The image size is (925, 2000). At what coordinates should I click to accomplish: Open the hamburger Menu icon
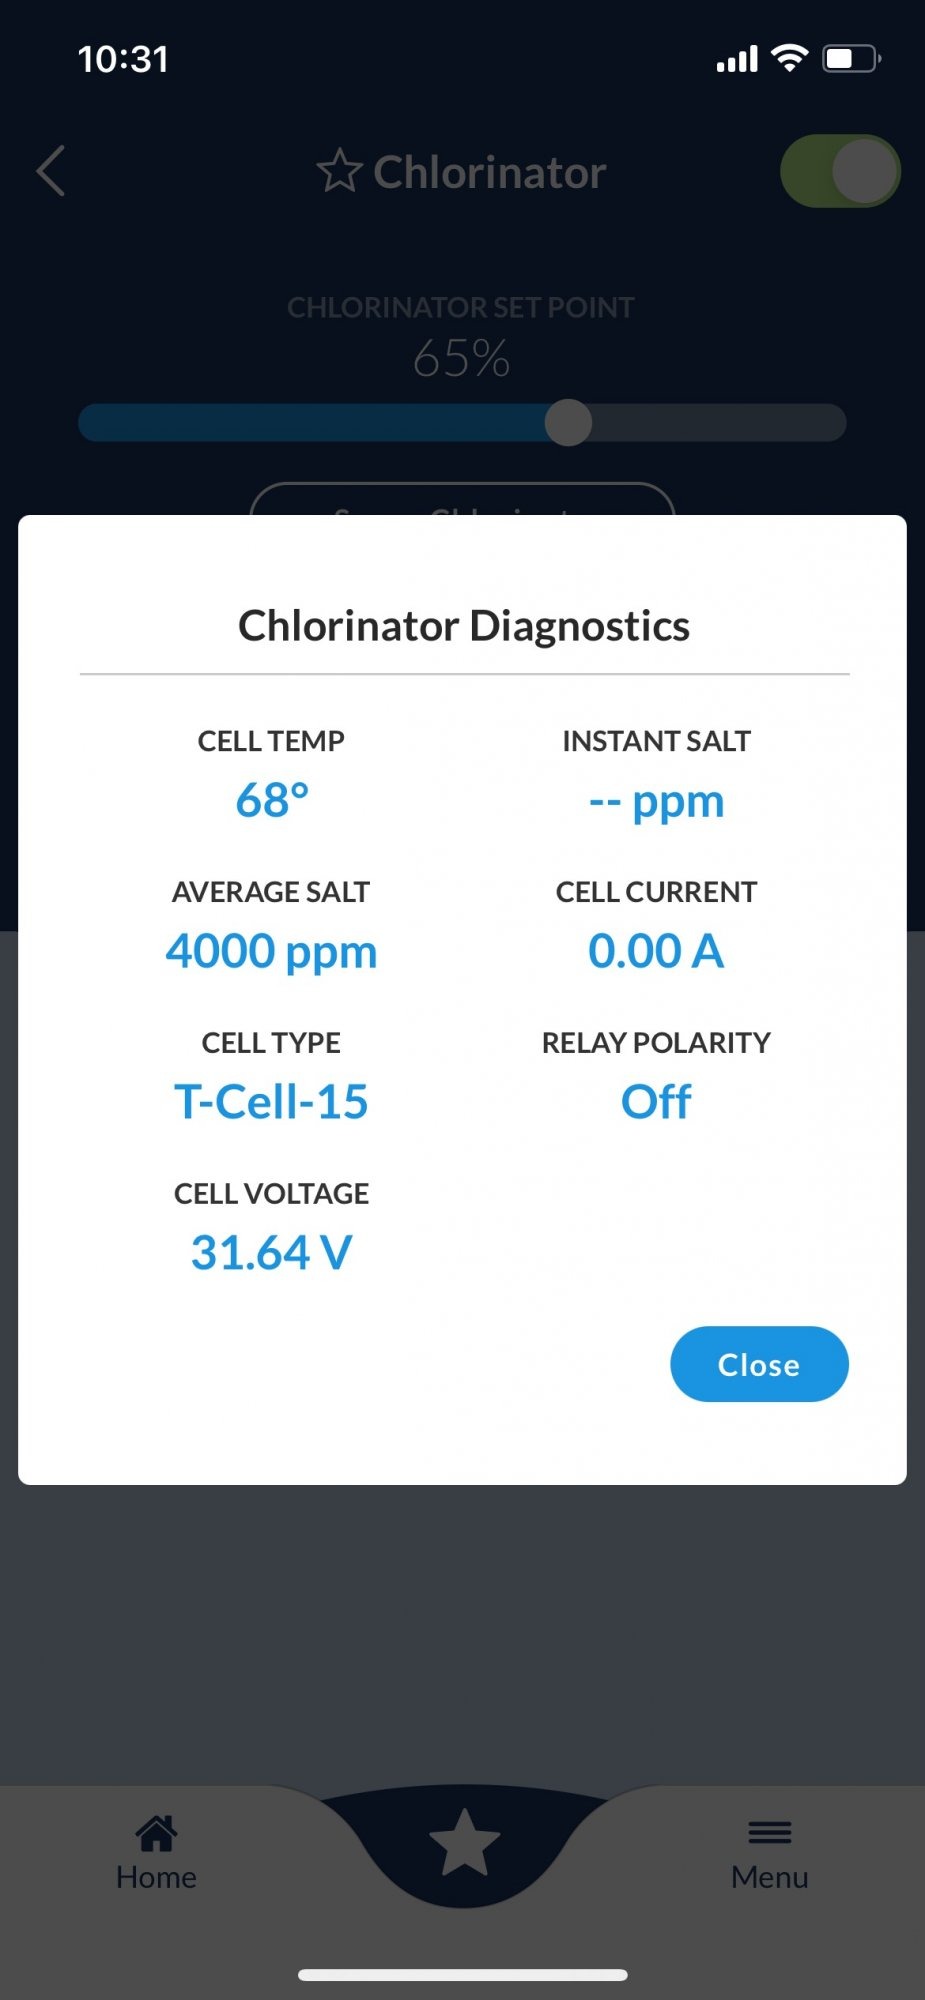(x=769, y=1833)
